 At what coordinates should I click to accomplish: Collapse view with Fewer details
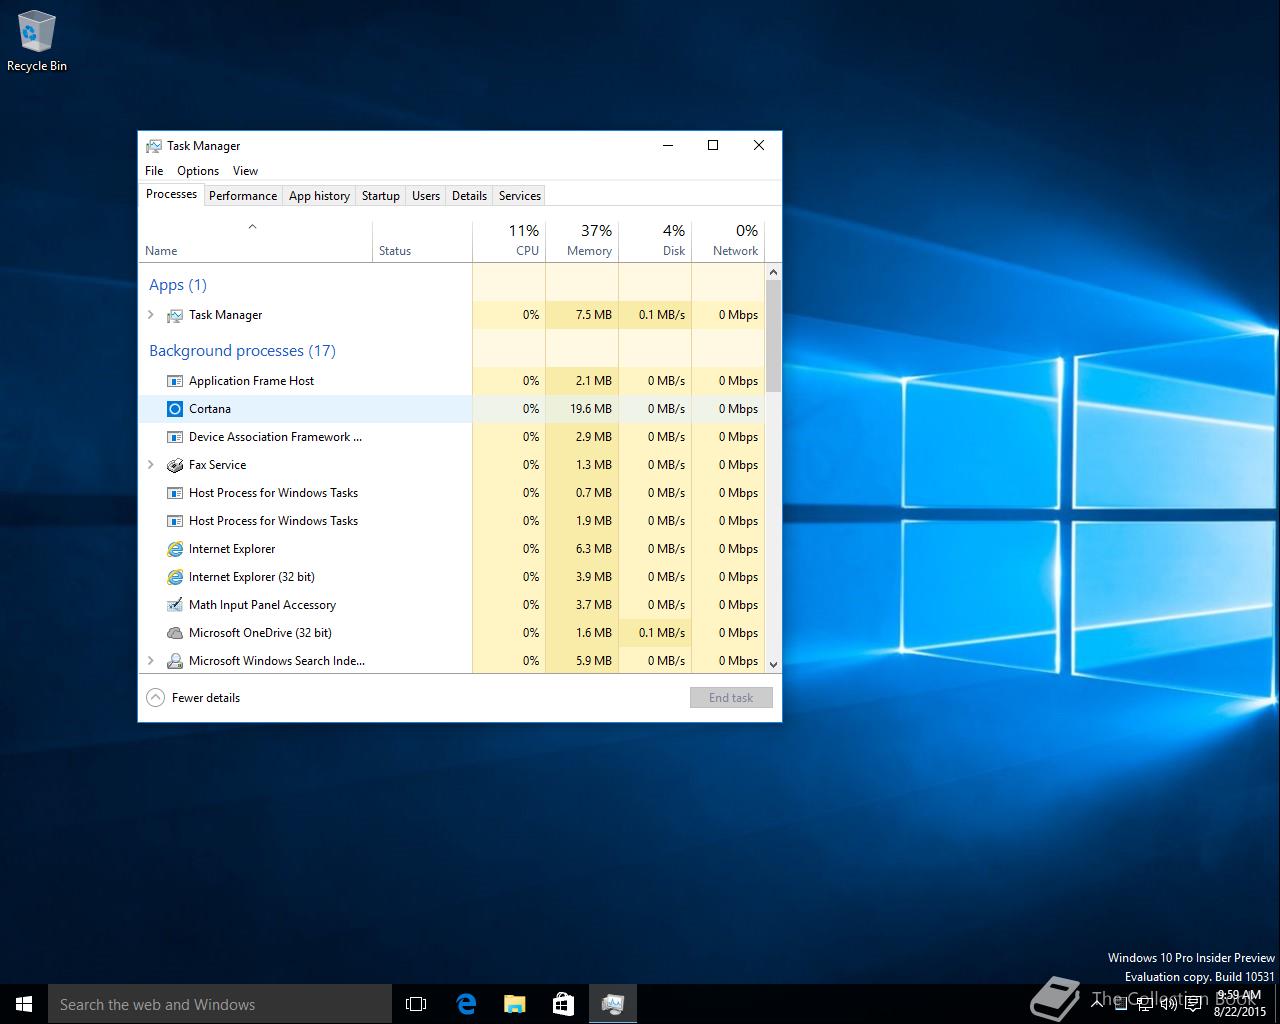coord(194,698)
